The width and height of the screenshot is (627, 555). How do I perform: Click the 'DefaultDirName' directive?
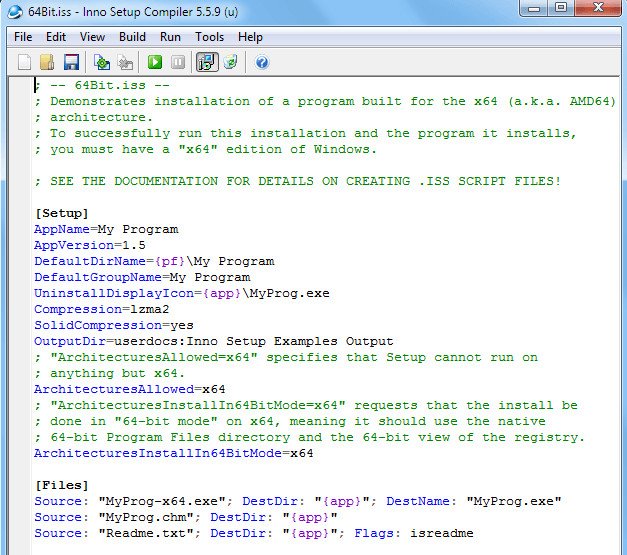pyautogui.click(x=90, y=261)
